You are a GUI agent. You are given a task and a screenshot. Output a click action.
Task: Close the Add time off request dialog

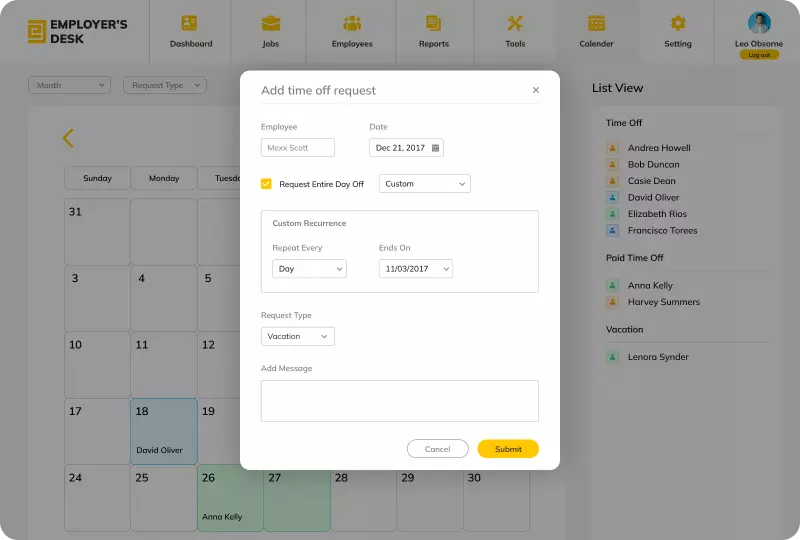(x=535, y=90)
